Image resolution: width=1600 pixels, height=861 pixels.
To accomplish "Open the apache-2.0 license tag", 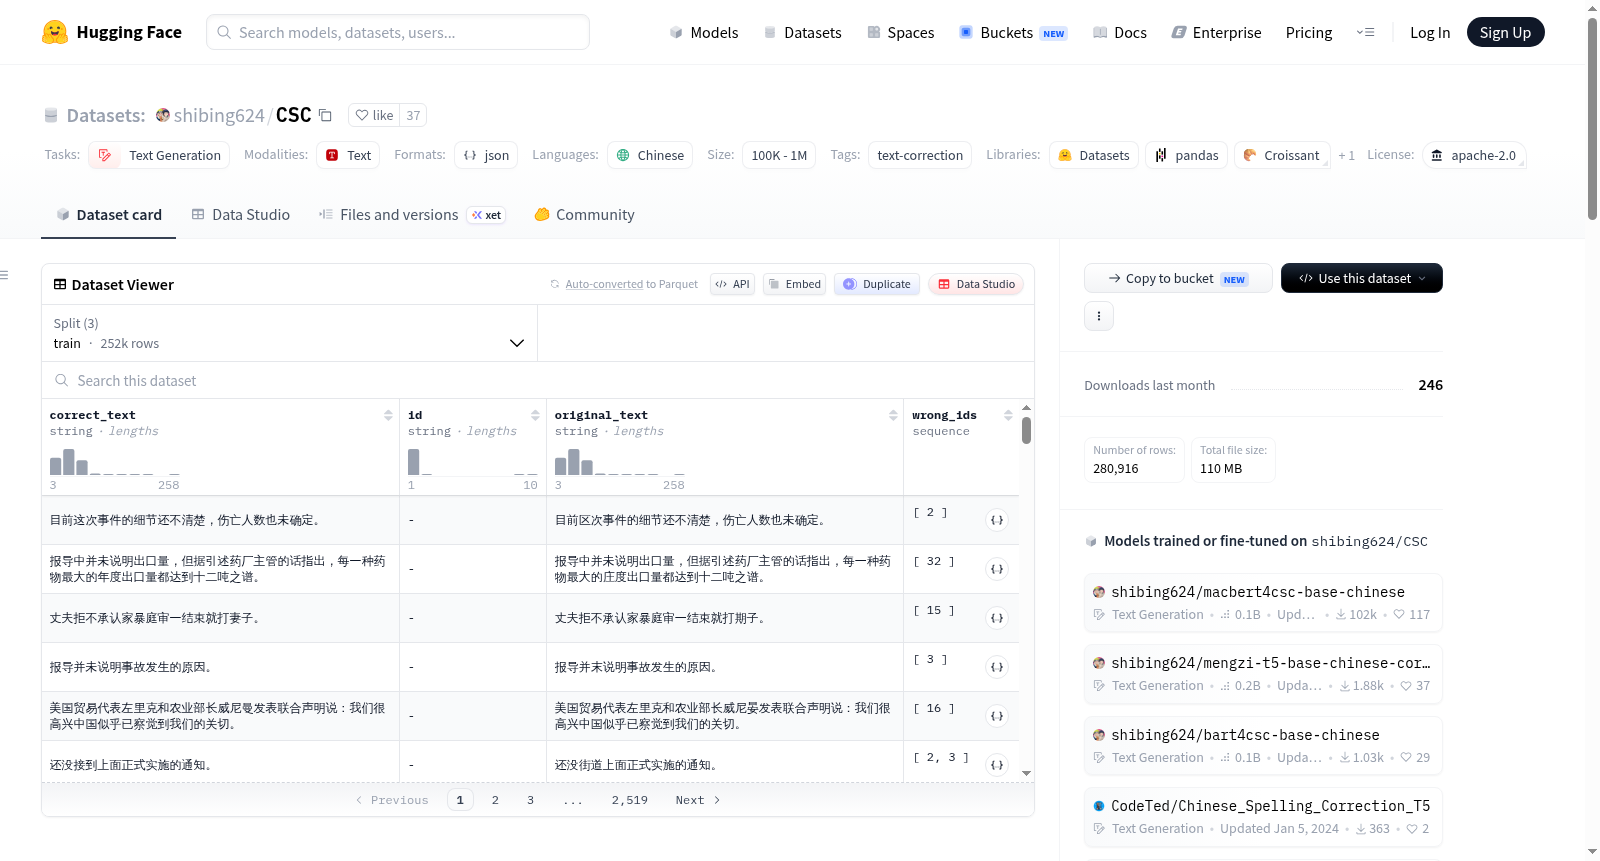I will pyautogui.click(x=1474, y=155).
